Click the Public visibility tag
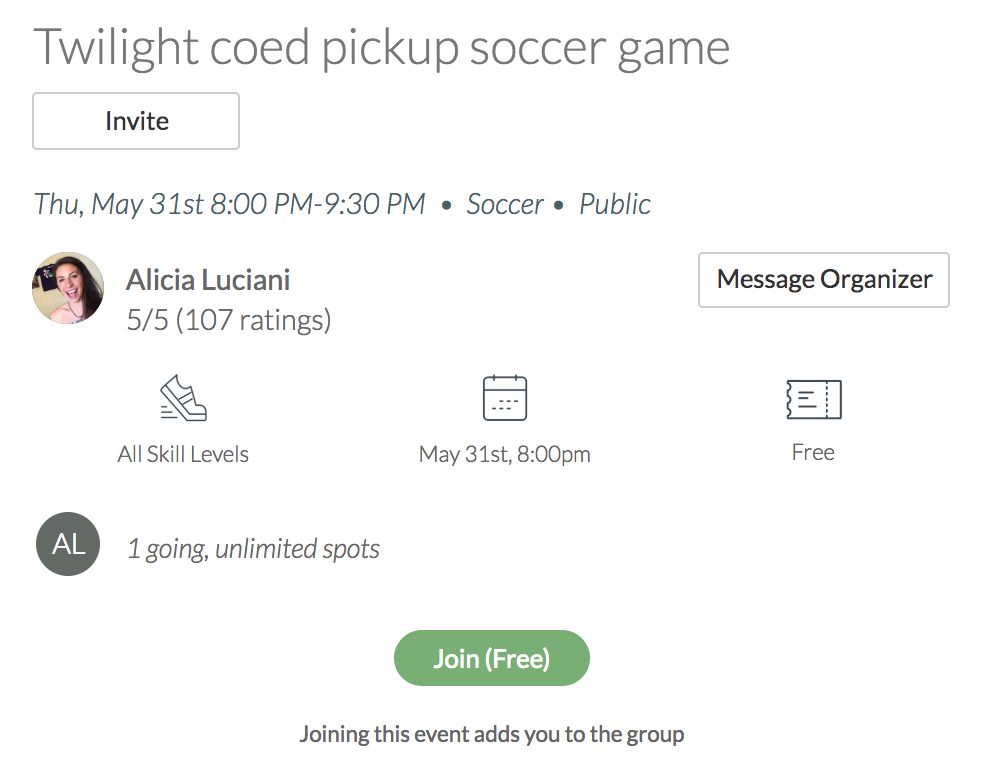Image resolution: width=982 pixels, height=784 pixels. [615, 205]
